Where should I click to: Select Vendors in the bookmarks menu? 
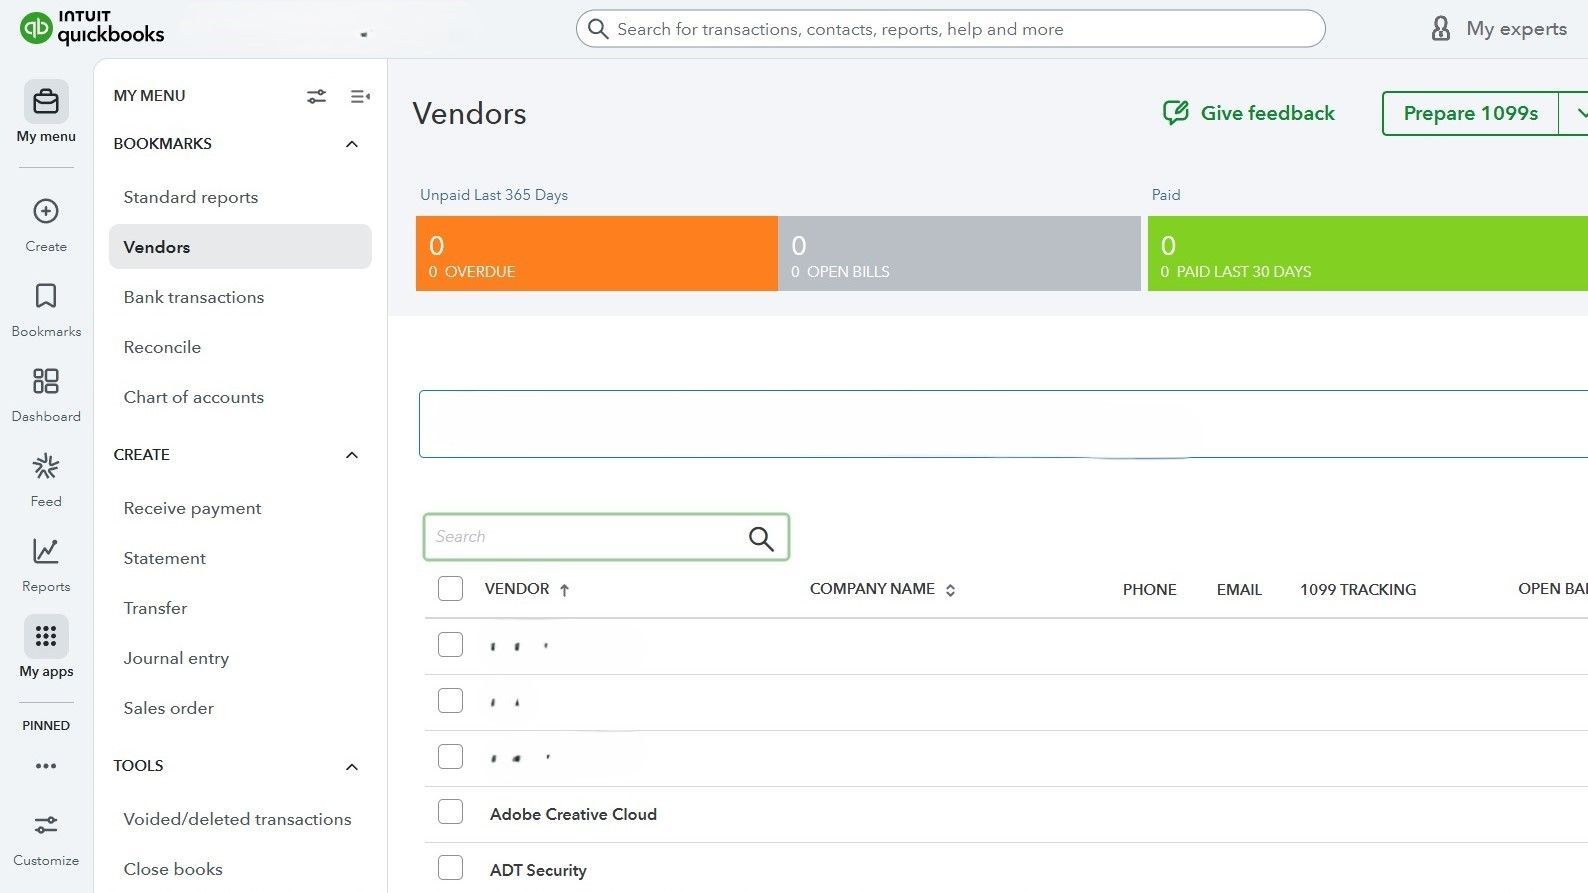(240, 247)
